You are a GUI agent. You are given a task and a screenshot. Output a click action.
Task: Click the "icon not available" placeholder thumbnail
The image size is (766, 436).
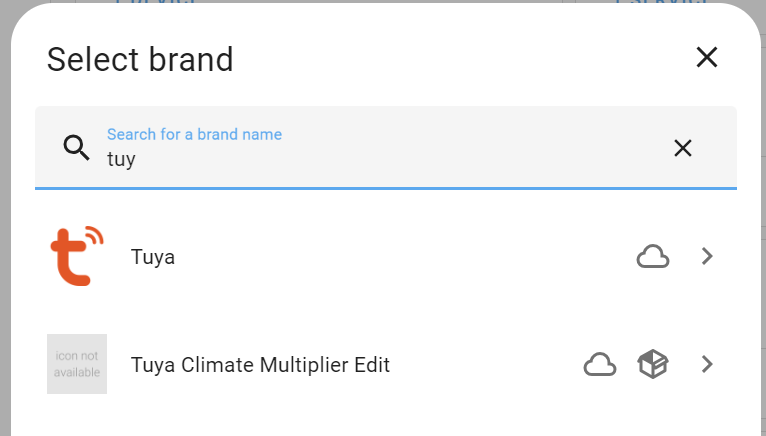tap(77, 364)
